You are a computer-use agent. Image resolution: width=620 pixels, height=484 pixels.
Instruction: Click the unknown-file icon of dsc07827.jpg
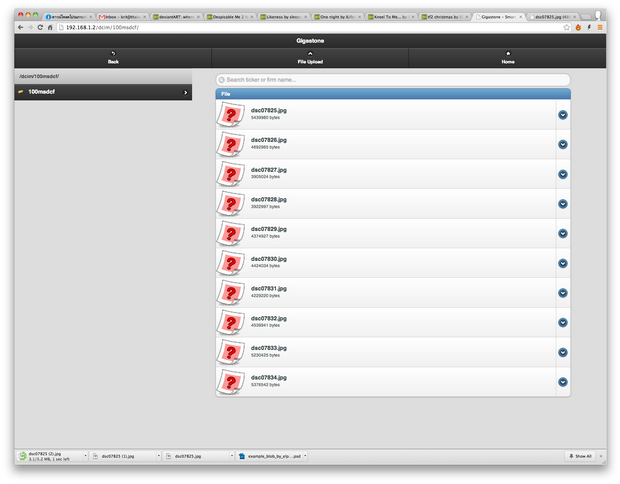pyautogui.click(x=231, y=174)
